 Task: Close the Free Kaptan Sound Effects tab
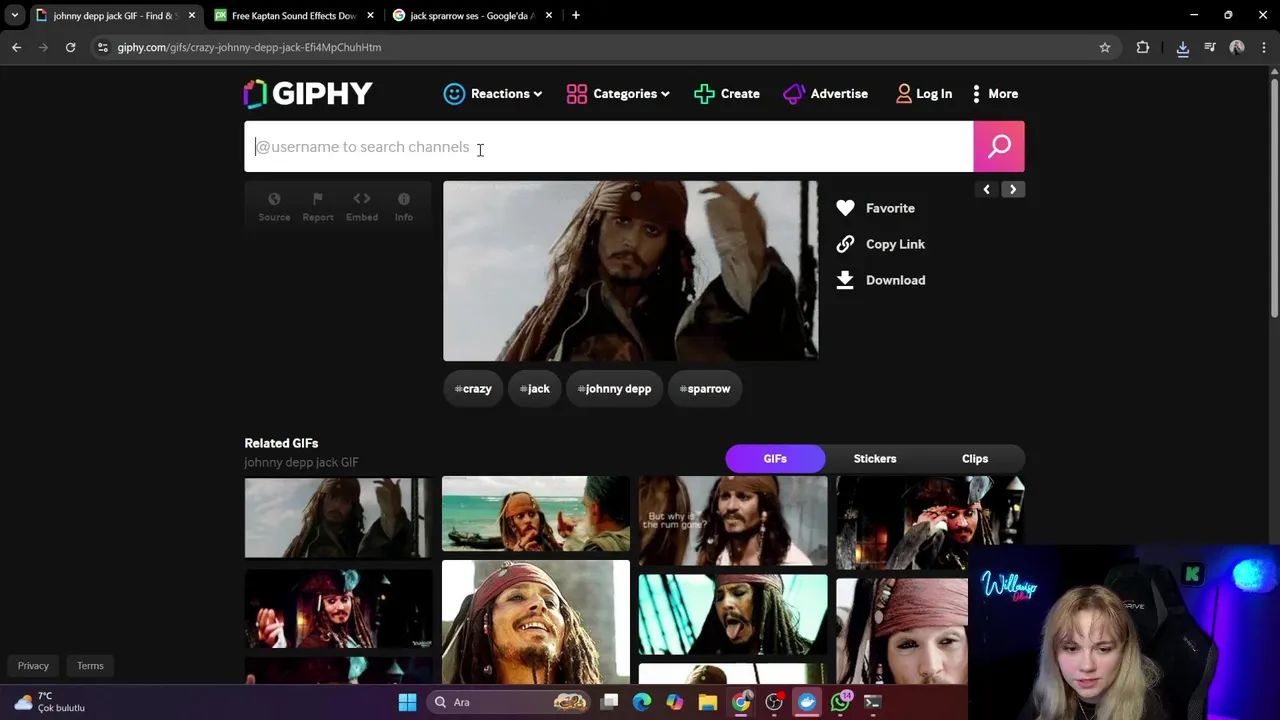coord(371,16)
